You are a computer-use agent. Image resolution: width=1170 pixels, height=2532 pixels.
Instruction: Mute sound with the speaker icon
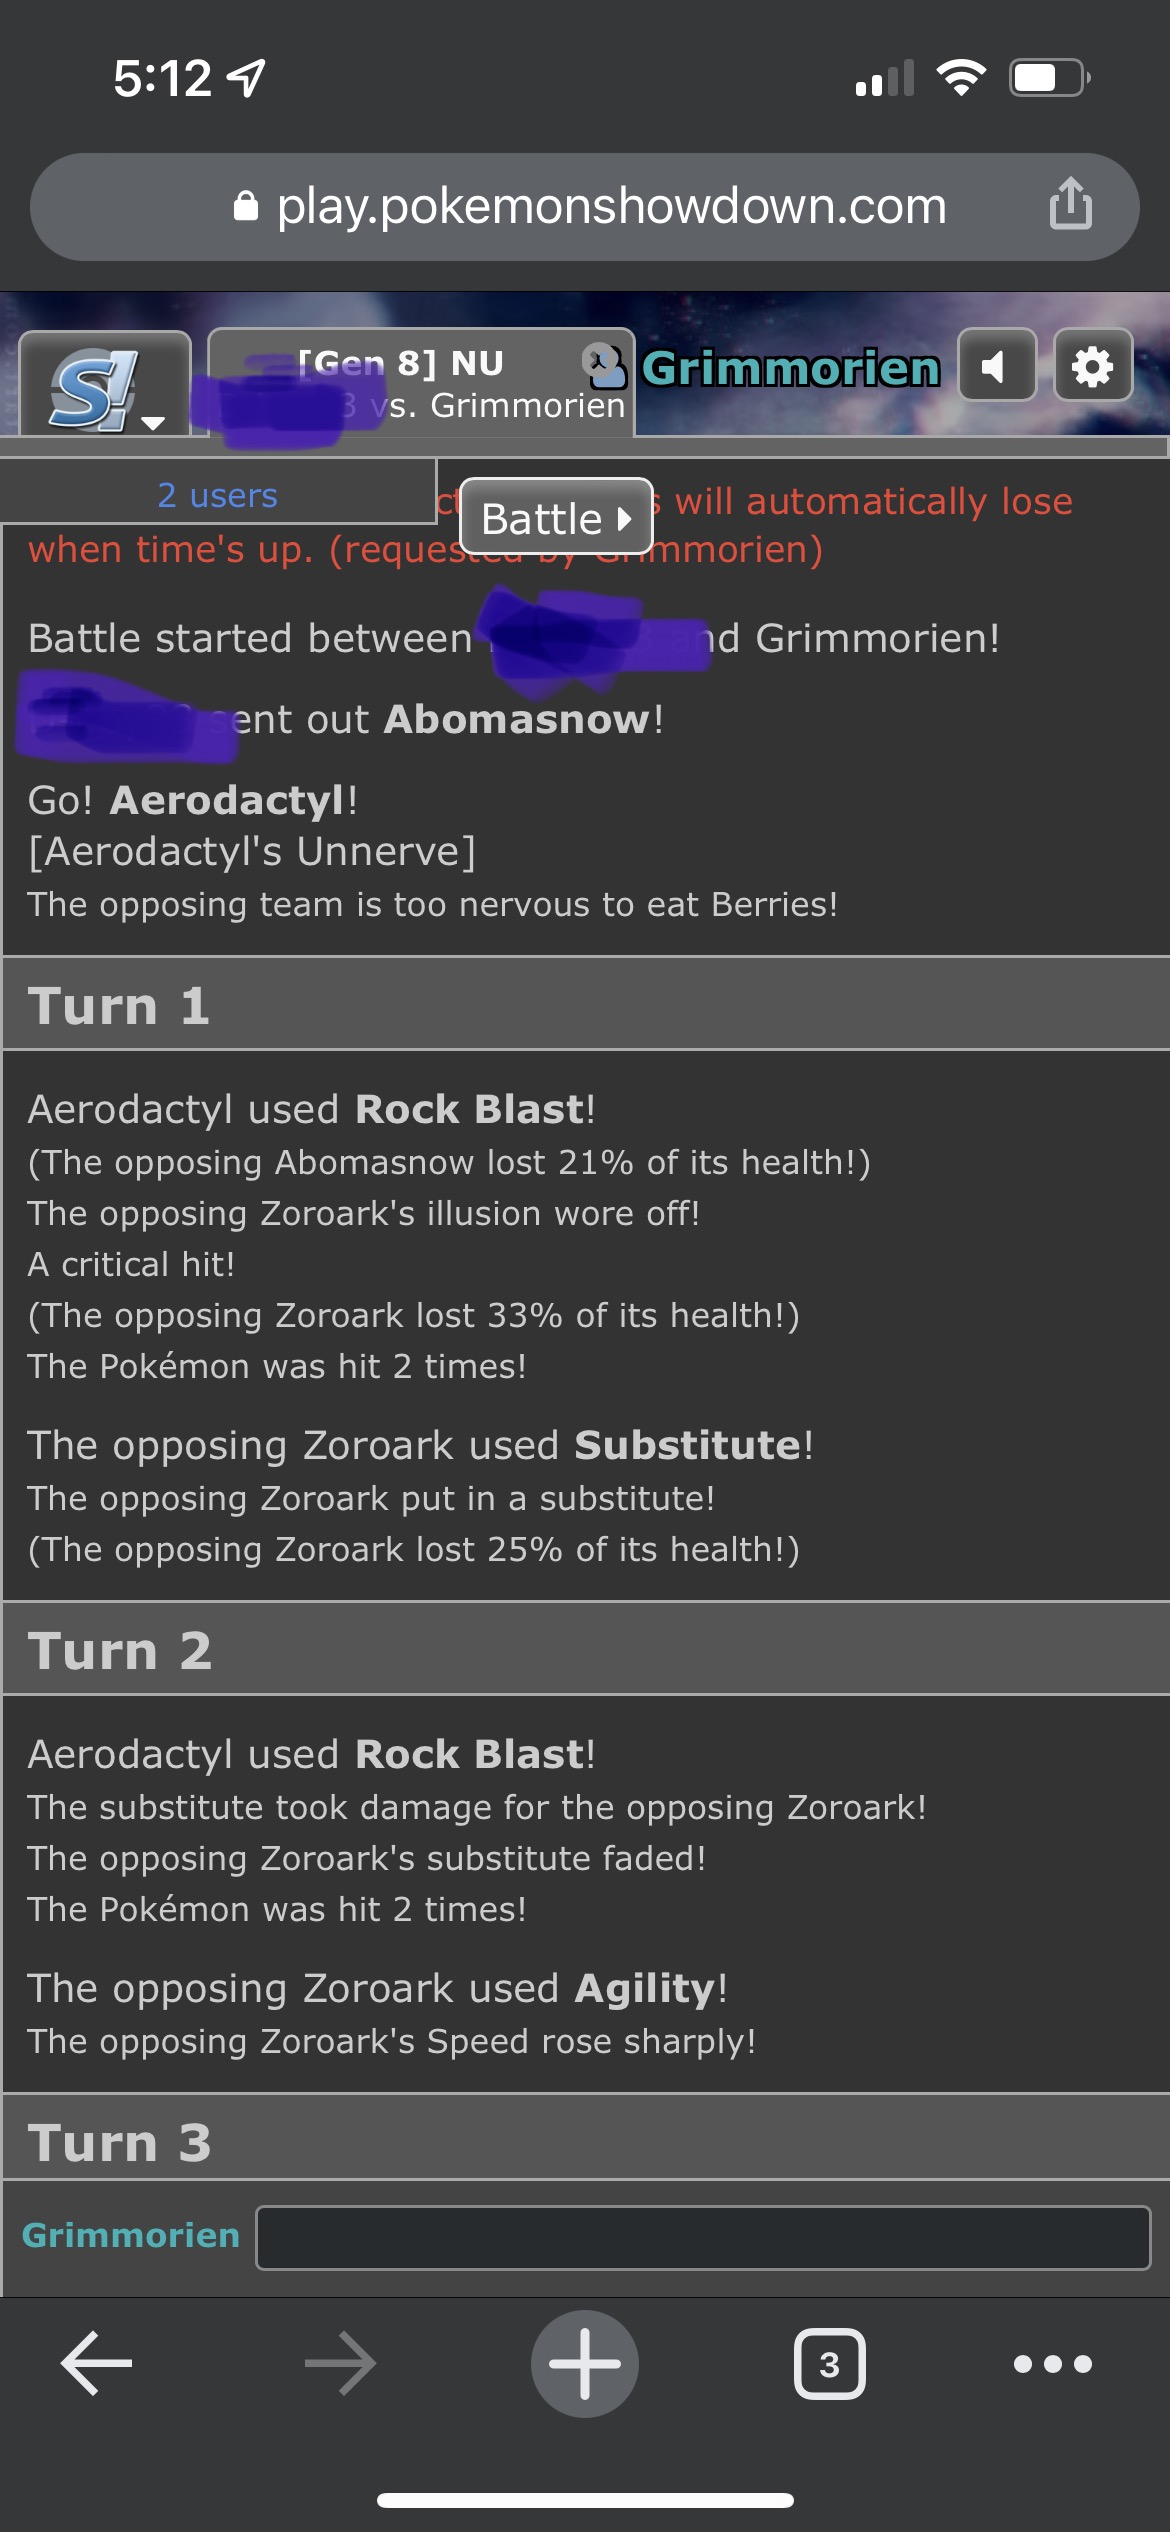(997, 366)
